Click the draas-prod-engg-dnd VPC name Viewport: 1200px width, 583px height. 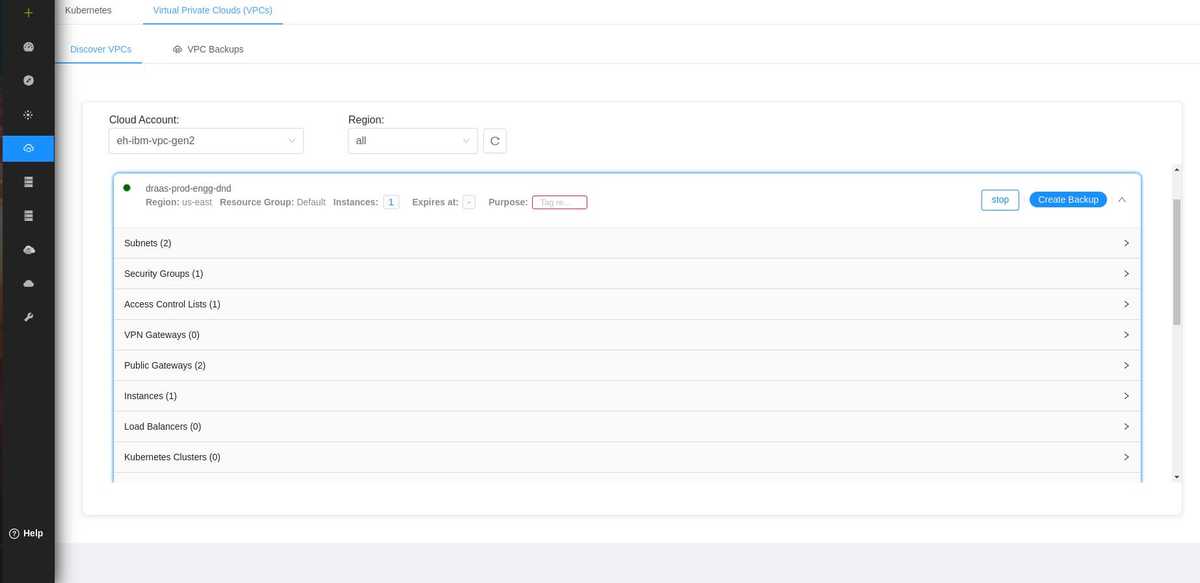click(x=189, y=188)
